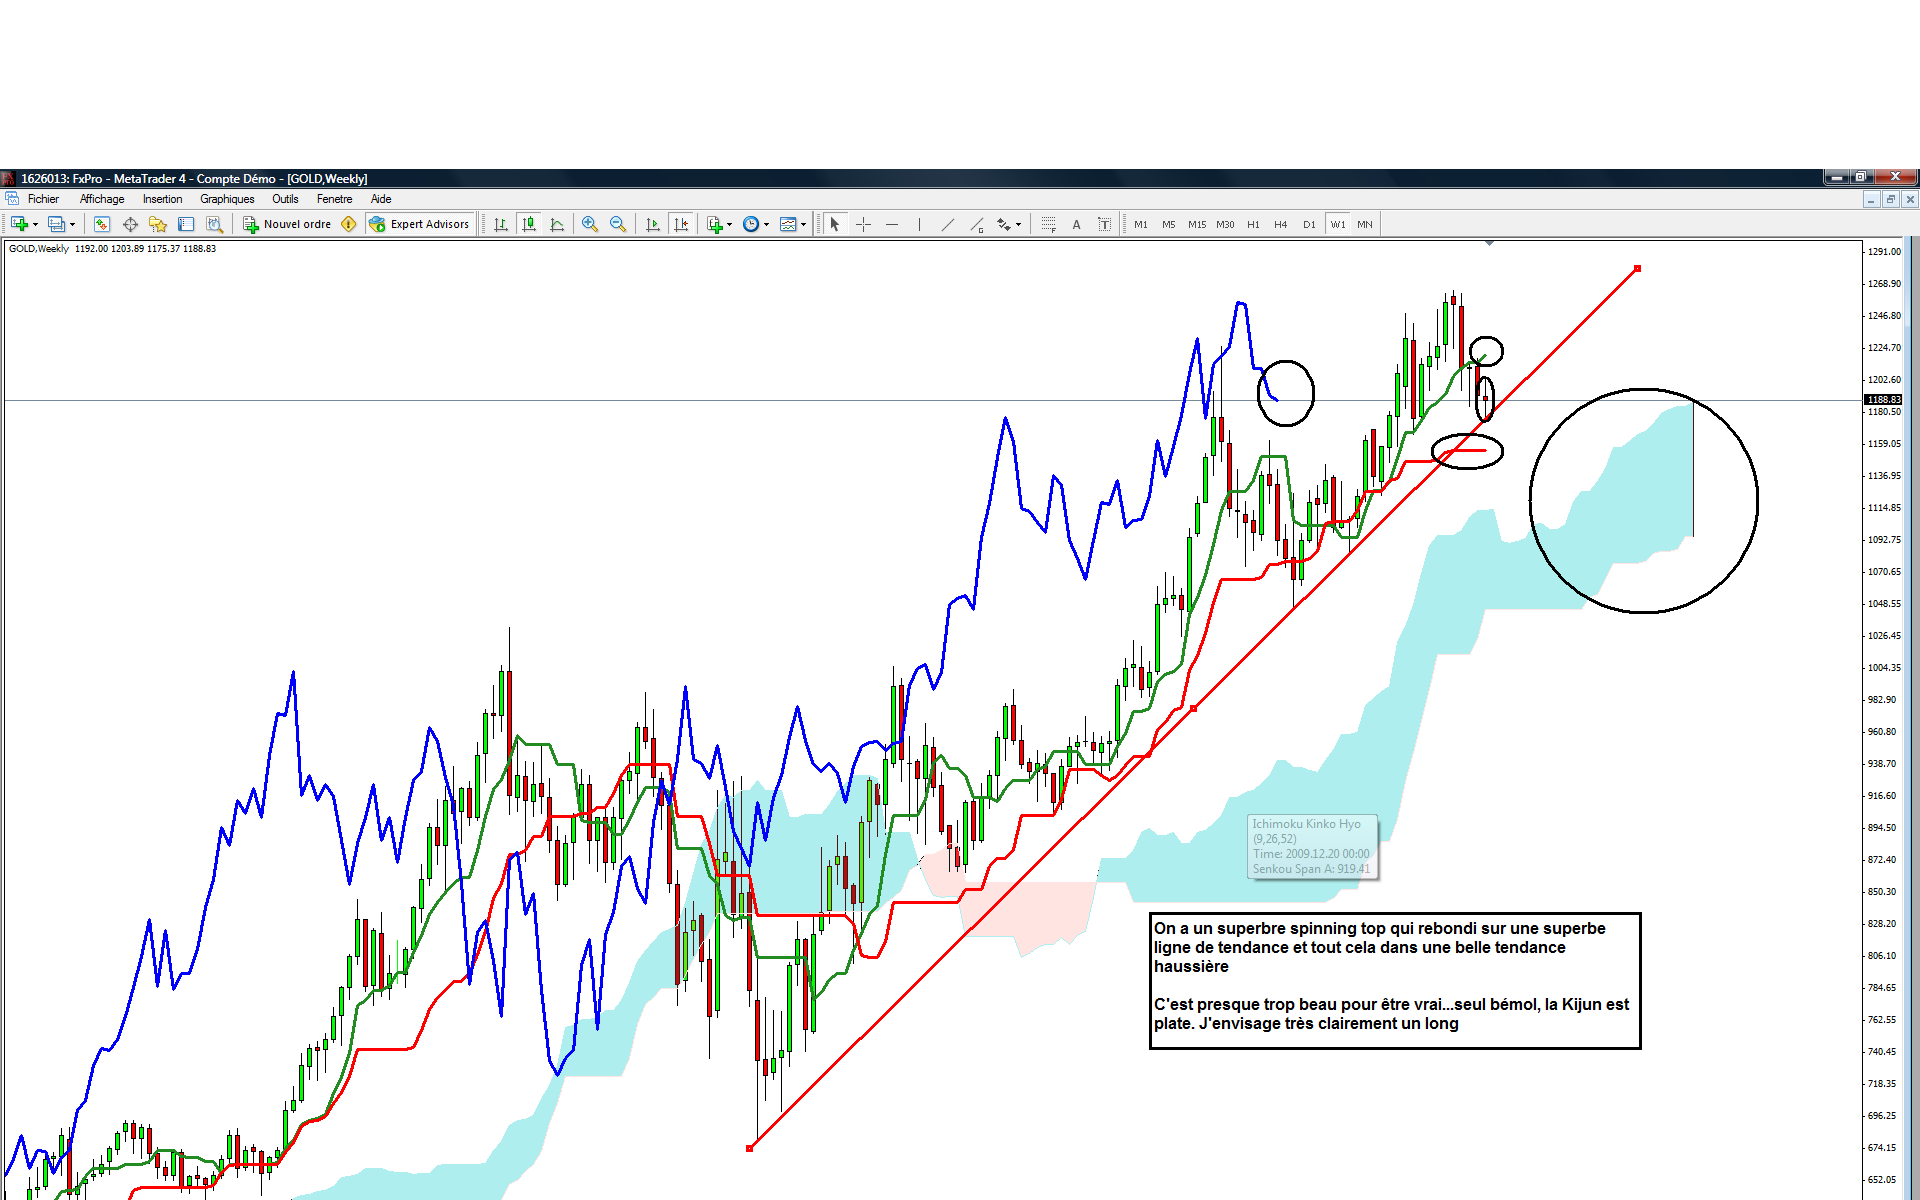Screen dimensions: 1920x1200
Task: Select the draw trendline tool
Action: 947,224
